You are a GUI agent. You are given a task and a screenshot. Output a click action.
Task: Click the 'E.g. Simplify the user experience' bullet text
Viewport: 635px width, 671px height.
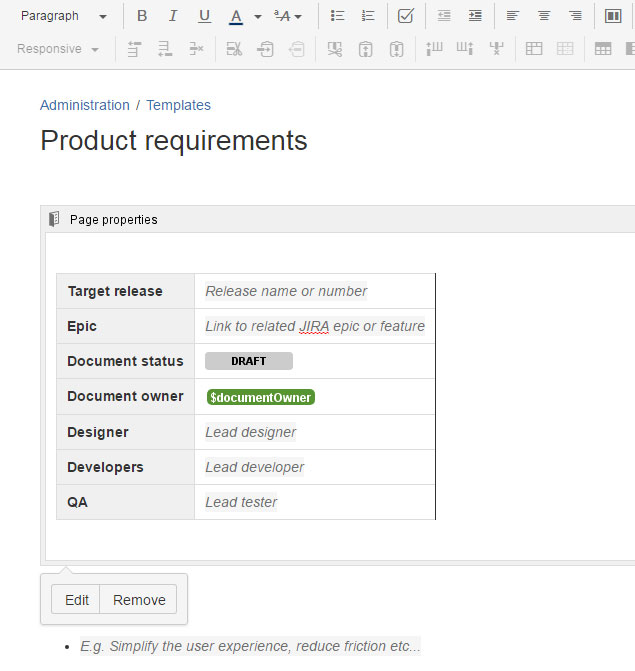pyautogui.click(x=250, y=646)
